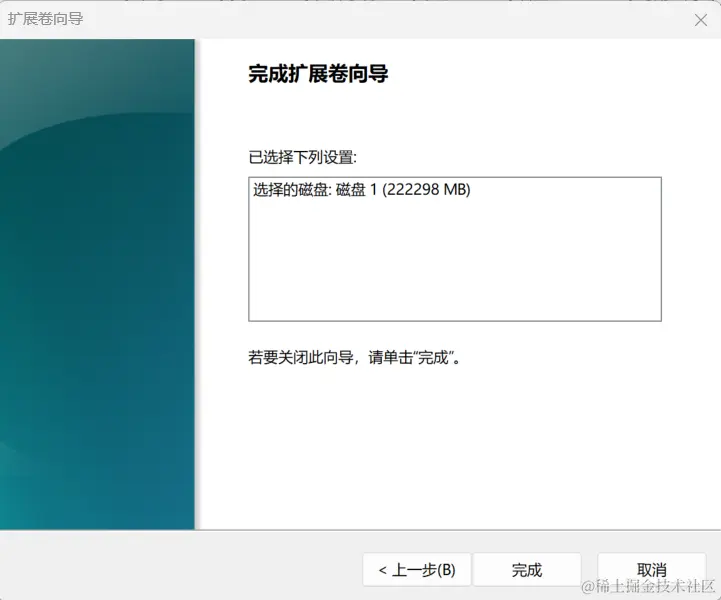
Task: Click the empty title bar area beside the X
Action: pos(386,19)
